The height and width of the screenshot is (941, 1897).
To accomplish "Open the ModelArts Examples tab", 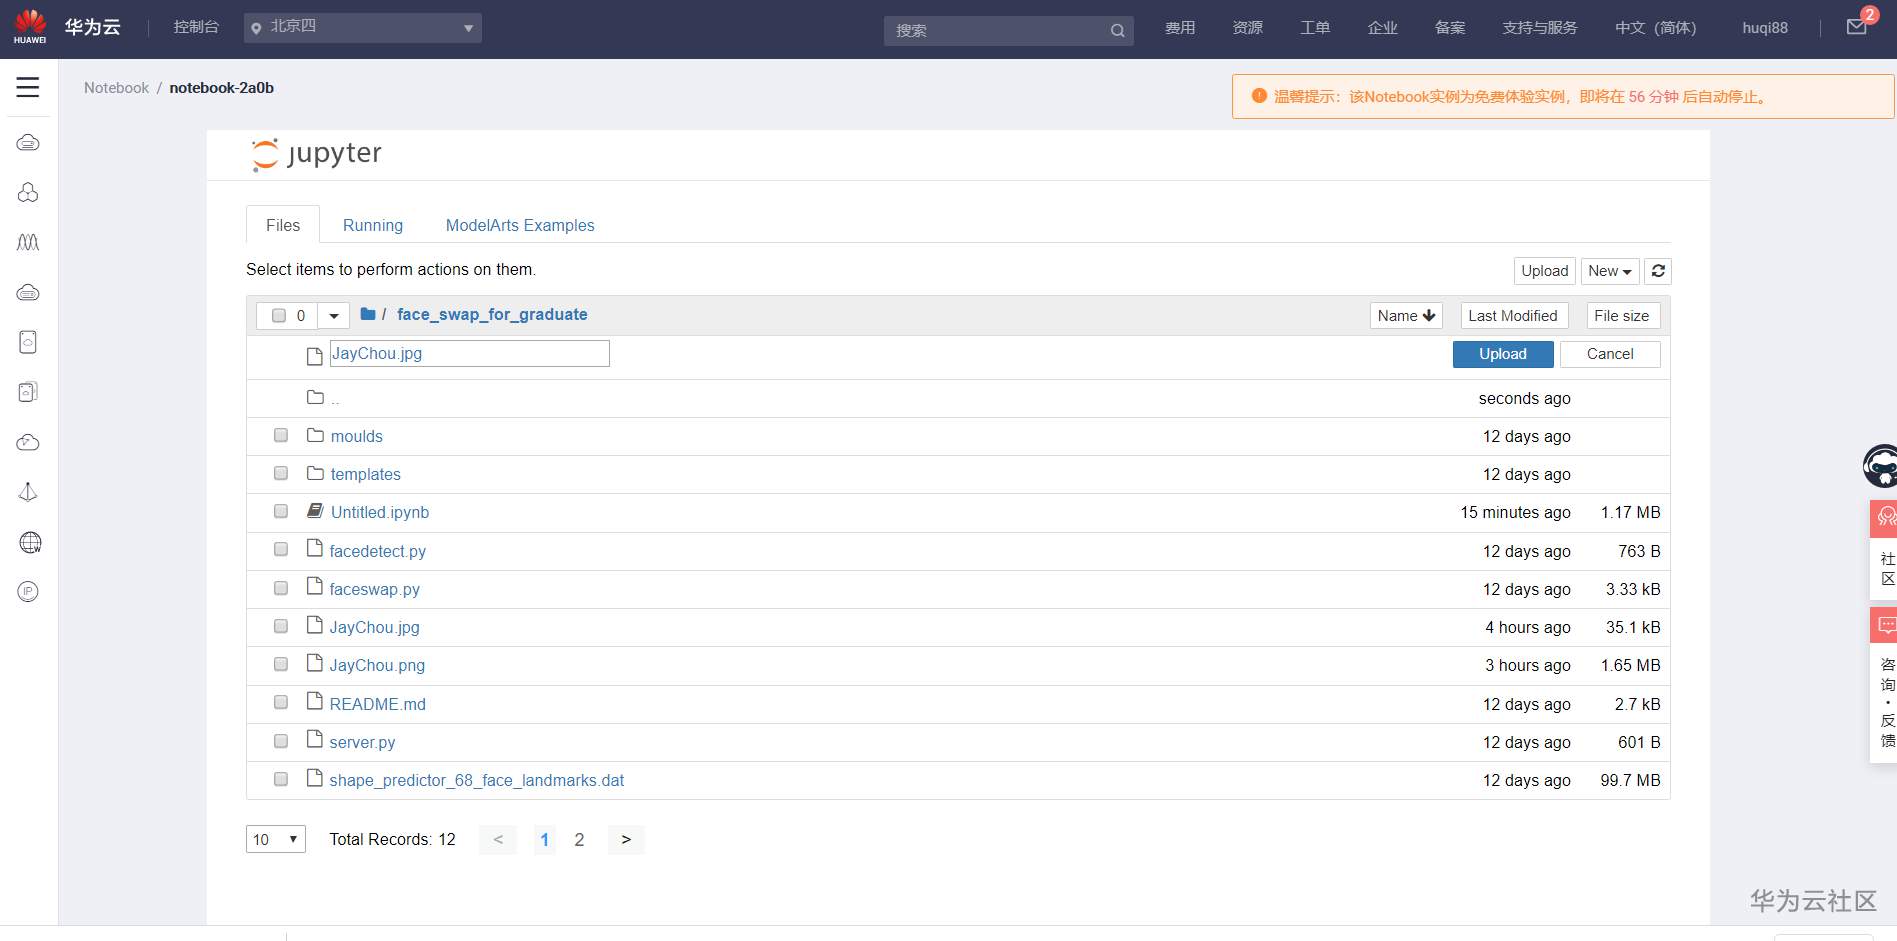I will [520, 225].
